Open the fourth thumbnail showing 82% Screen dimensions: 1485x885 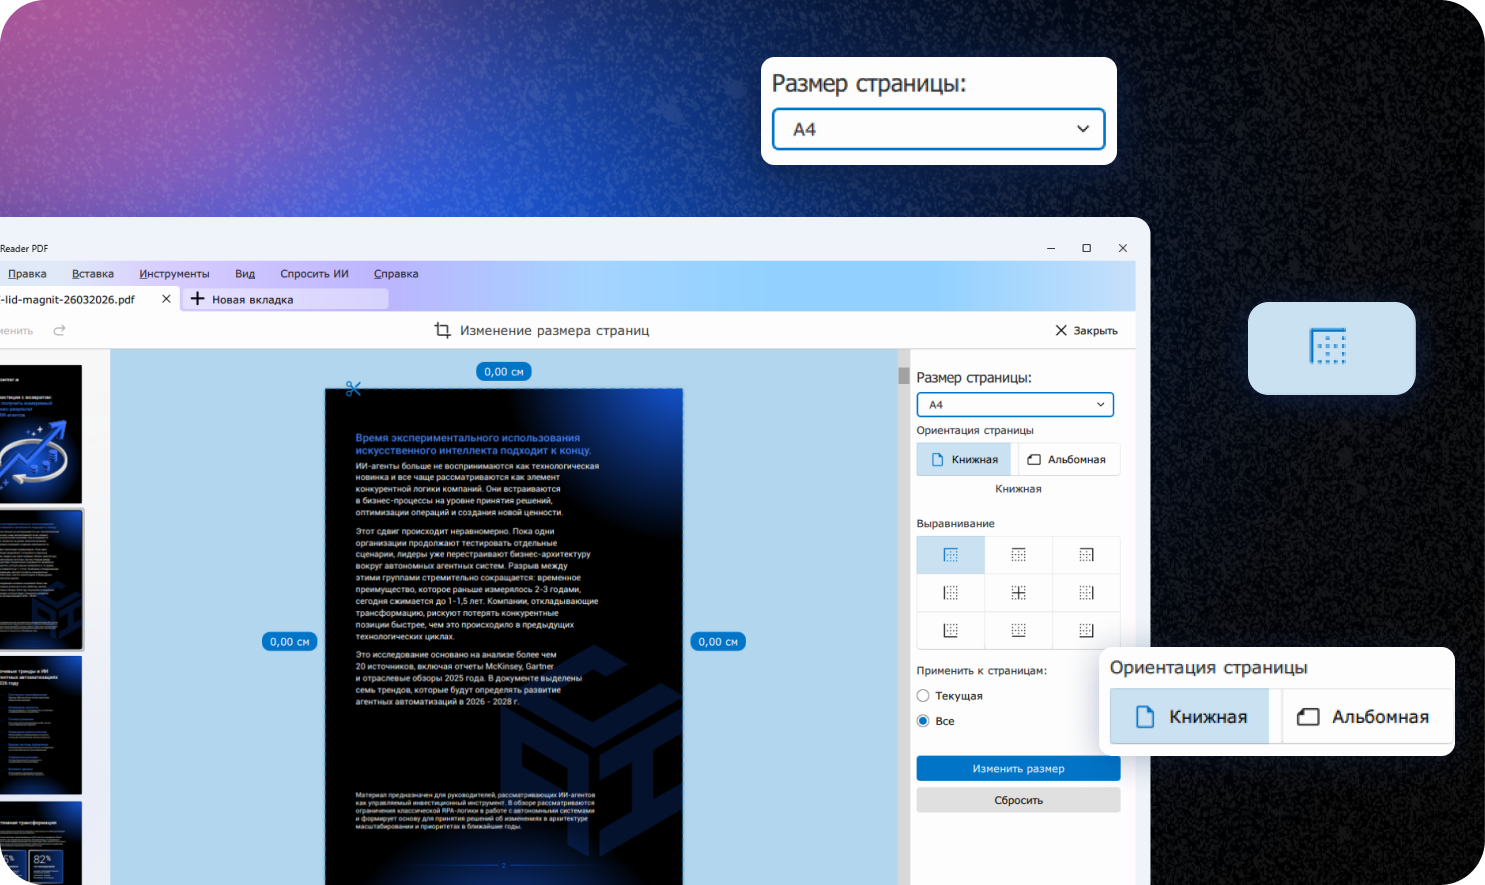41,843
